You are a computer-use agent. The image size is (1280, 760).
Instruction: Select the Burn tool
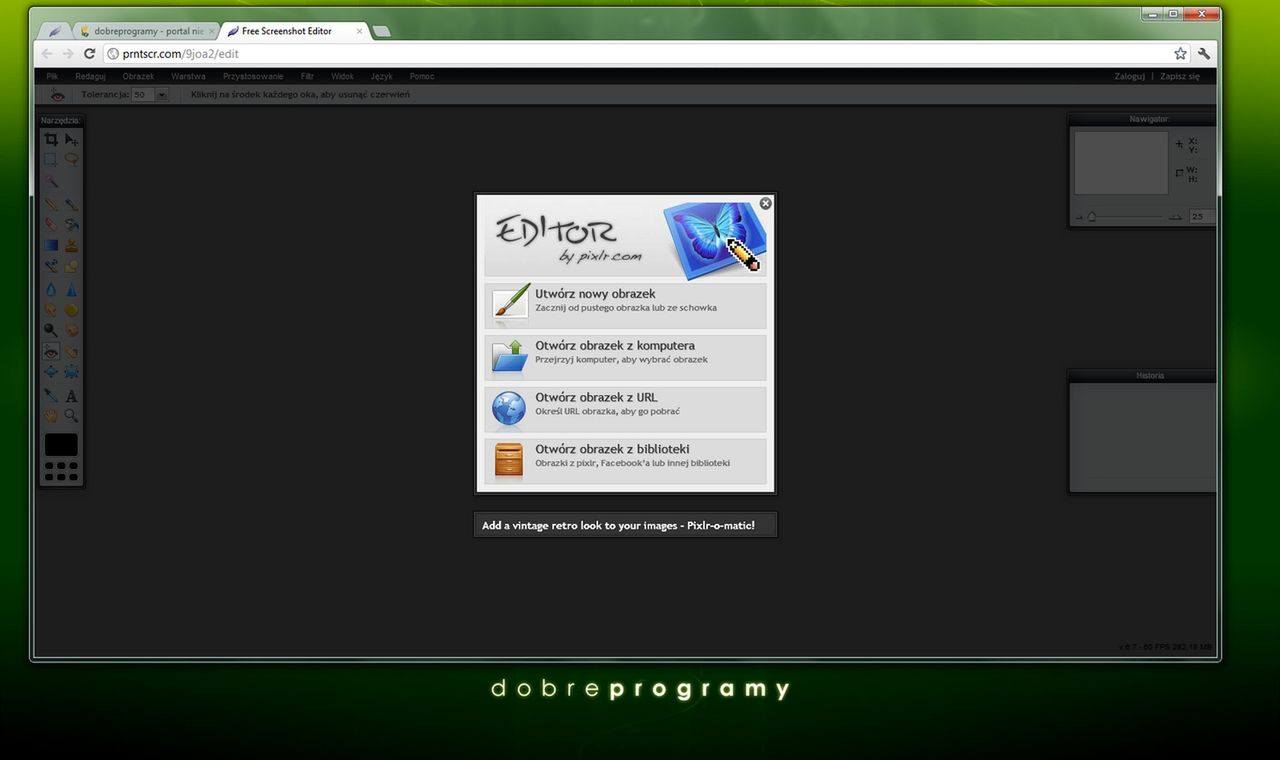[71, 329]
